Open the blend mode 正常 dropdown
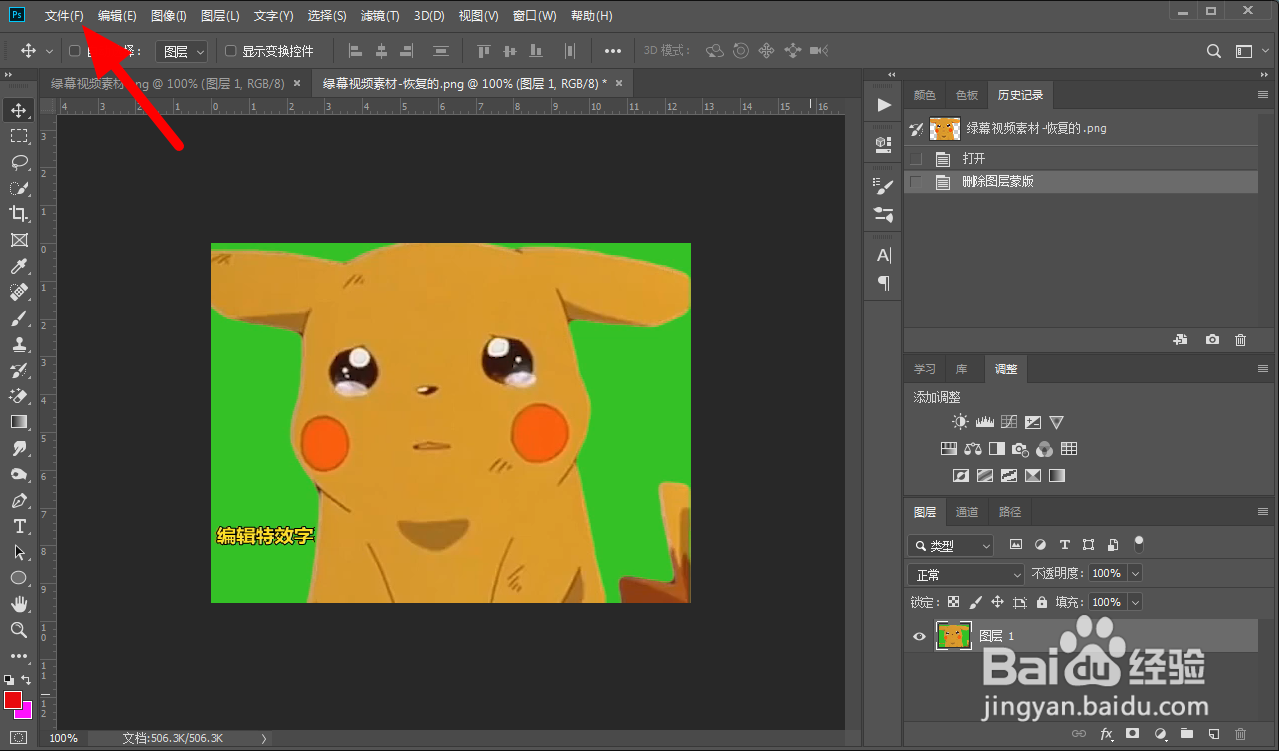The image size is (1279, 751). coord(966,575)
